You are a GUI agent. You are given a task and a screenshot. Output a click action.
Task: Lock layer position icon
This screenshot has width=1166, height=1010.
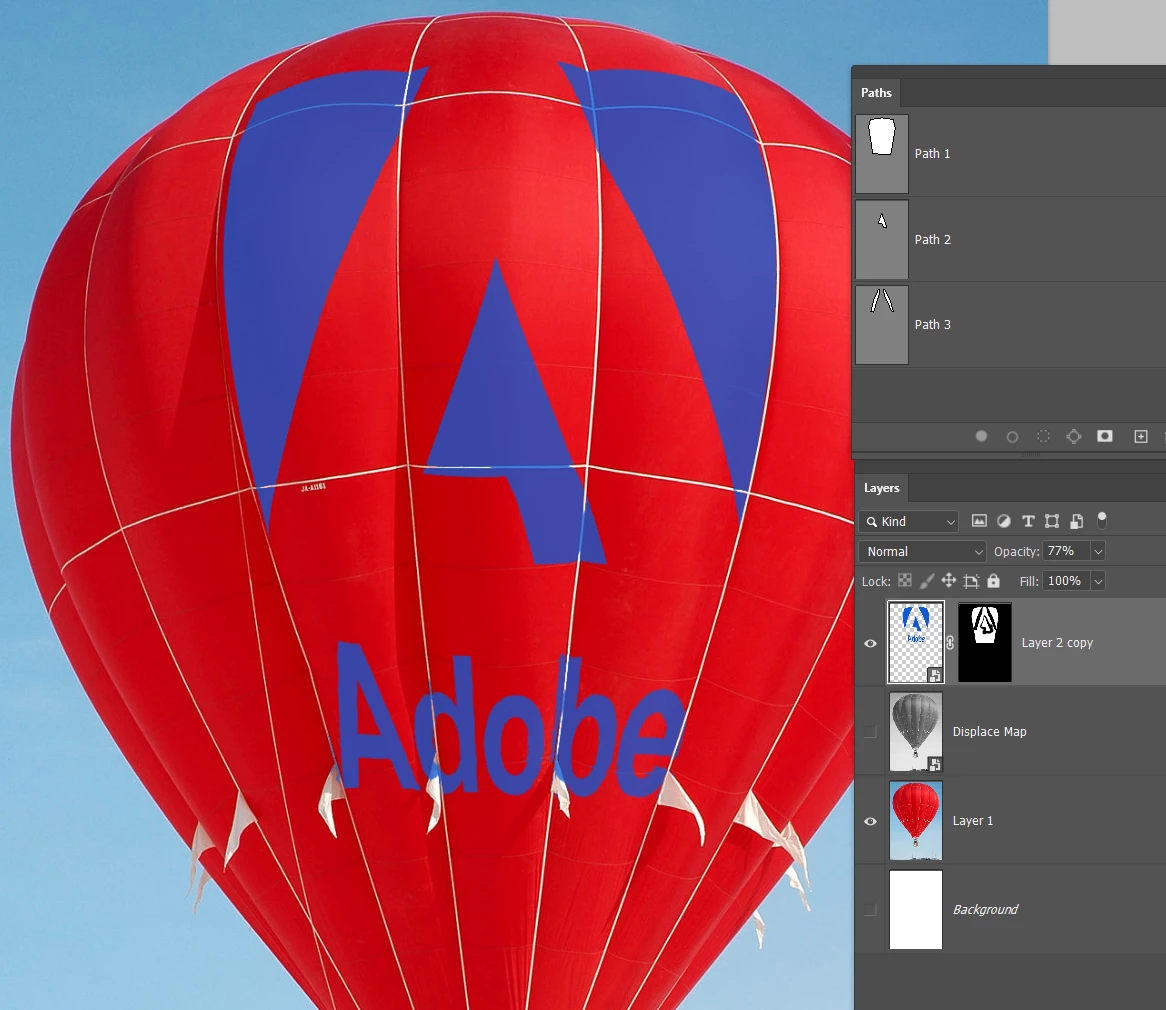949,581
